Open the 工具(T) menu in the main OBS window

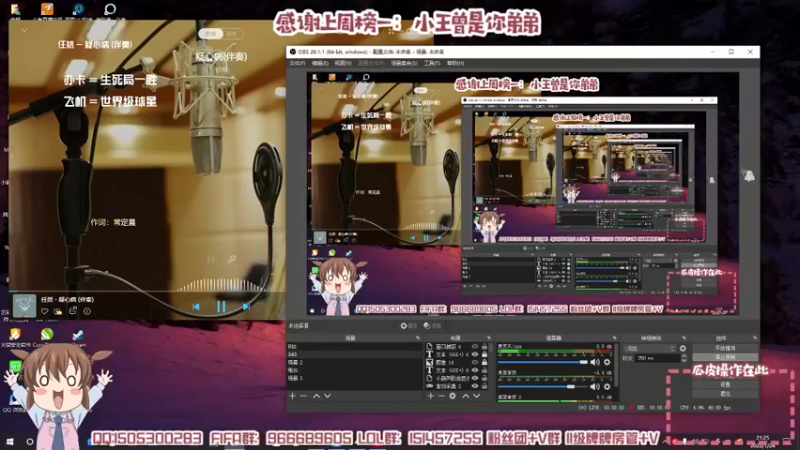coord(432,63)
